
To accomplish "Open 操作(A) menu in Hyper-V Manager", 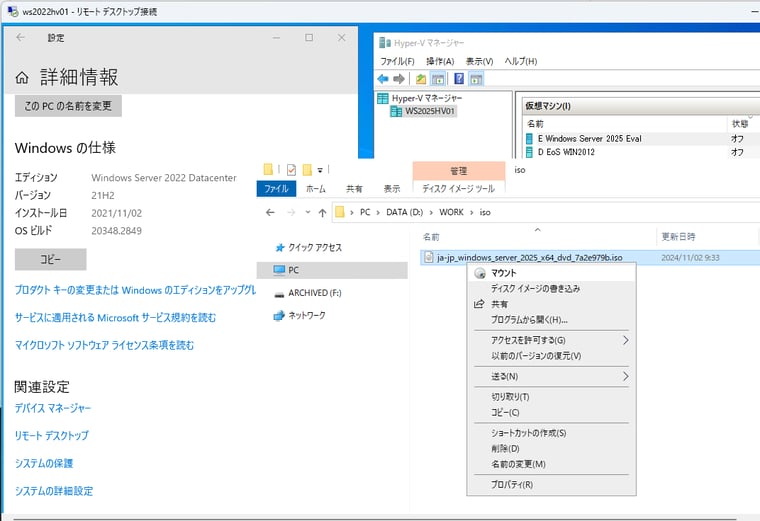I will click(x=440, y=62).
